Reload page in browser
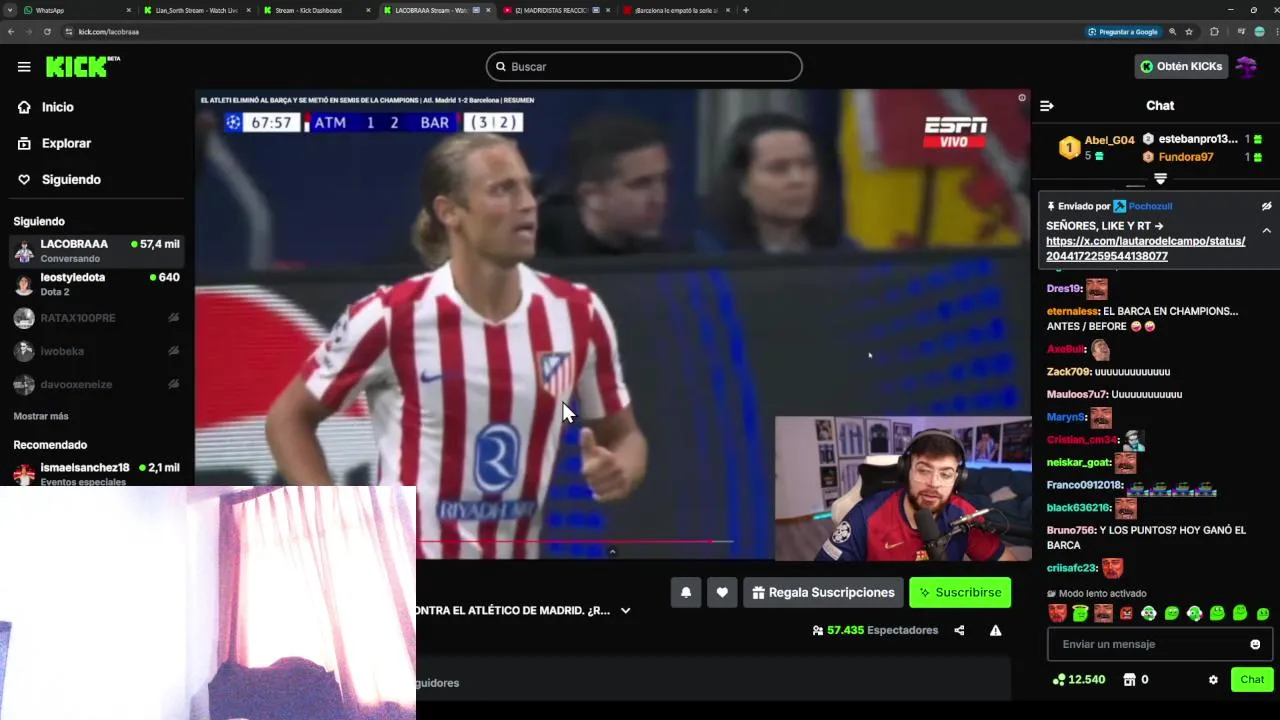1280x720 pixels. pos(47,32)
